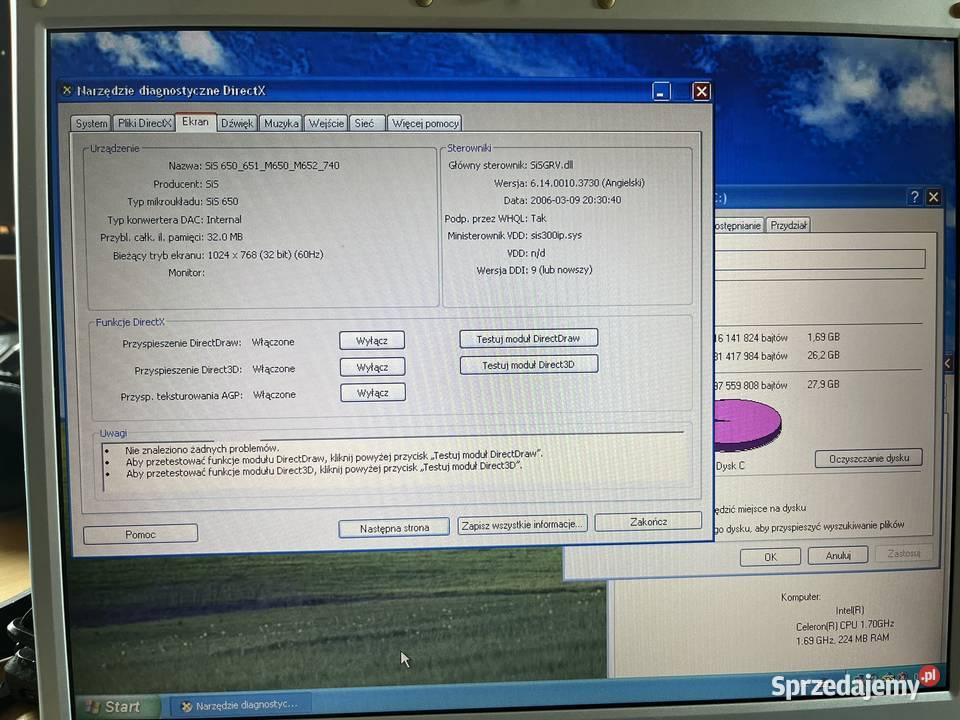Click OK in disk properties
960x720 pixels.
770,557
